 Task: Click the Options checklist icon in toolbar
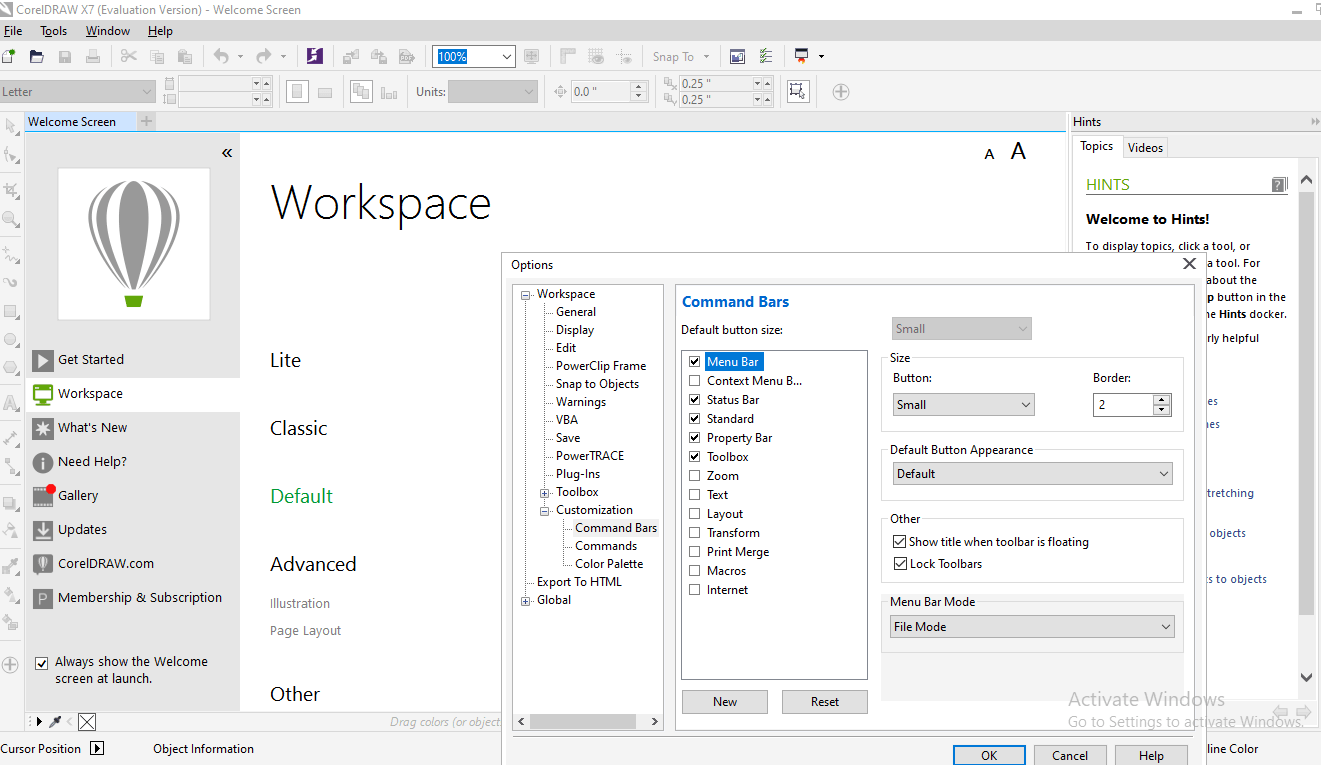point(766,57)
